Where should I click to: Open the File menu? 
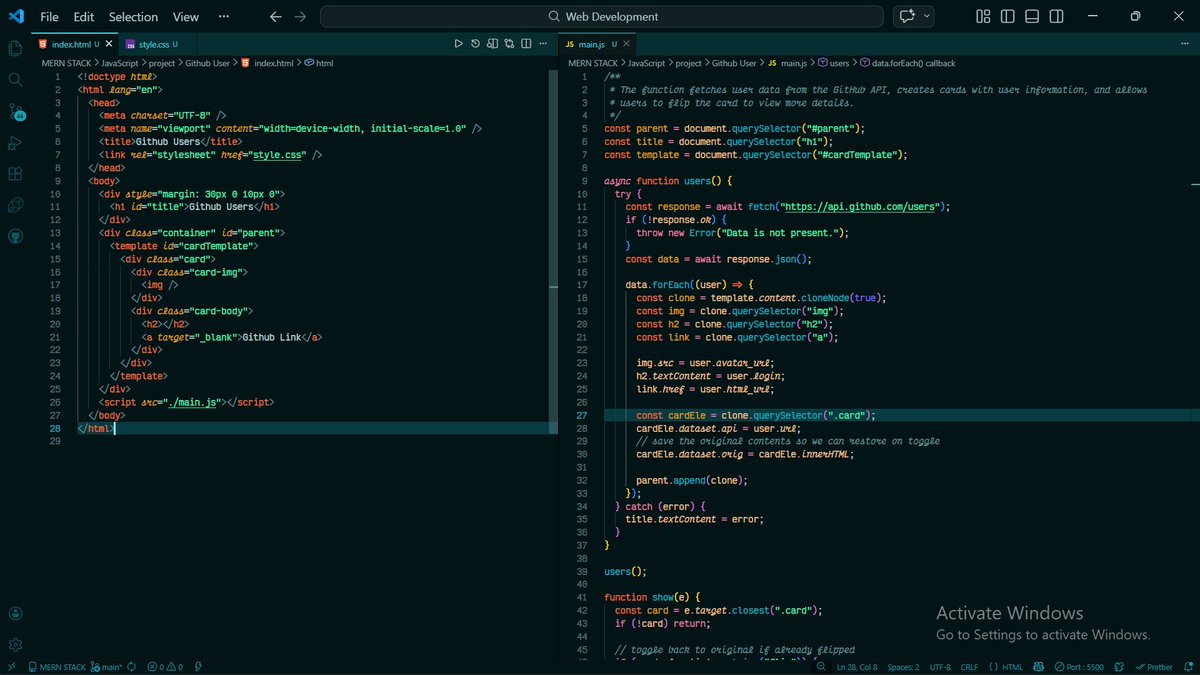pos(49,16)
